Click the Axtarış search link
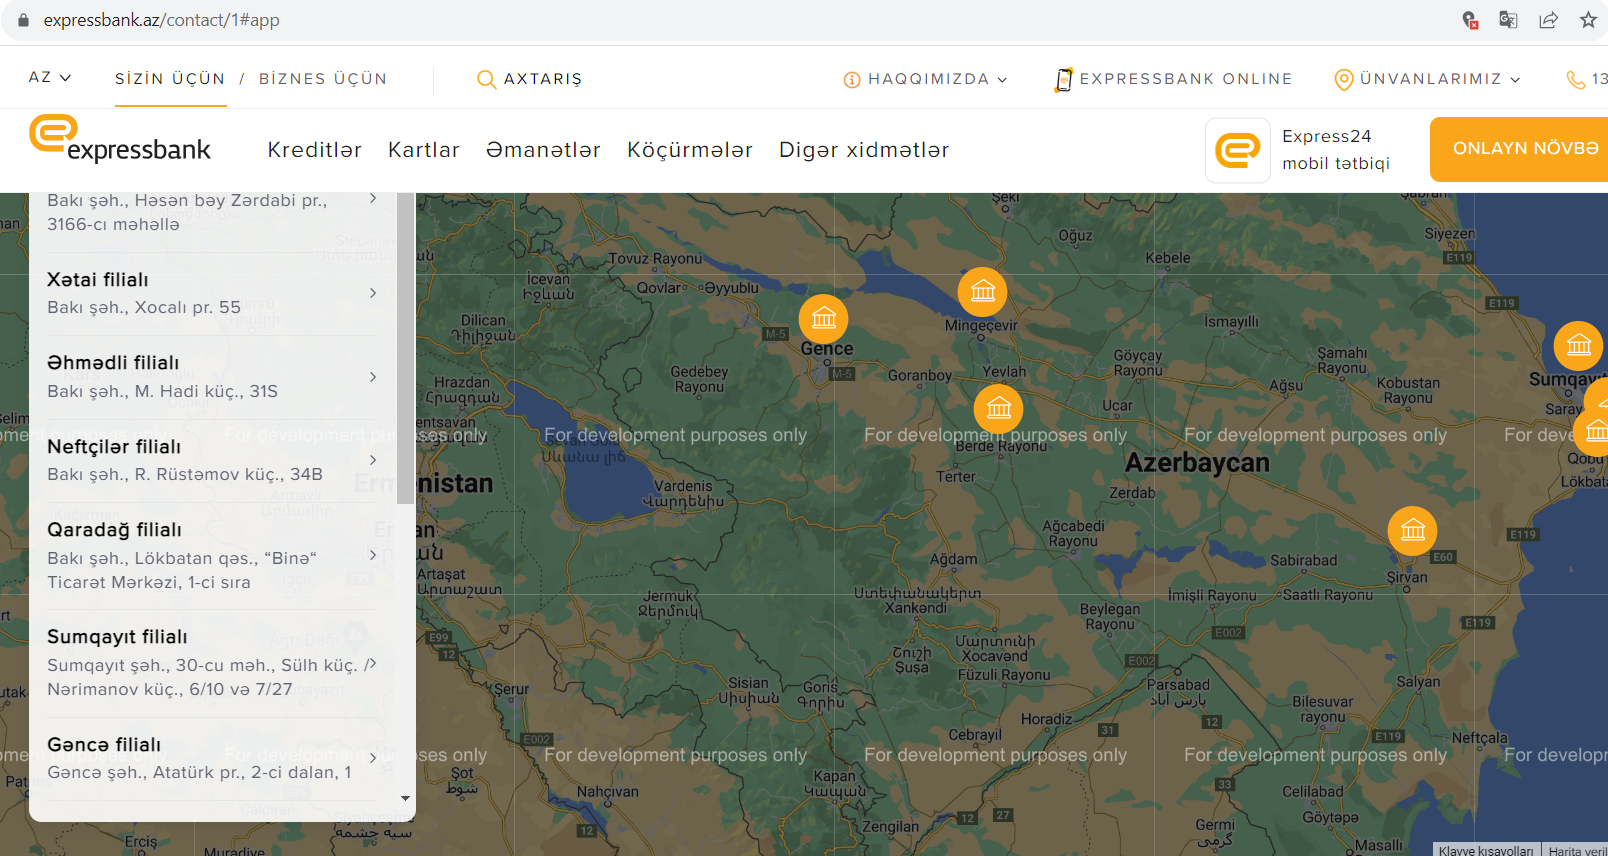The height and width of the screenshot is (856, 1608). pos(543,79)
